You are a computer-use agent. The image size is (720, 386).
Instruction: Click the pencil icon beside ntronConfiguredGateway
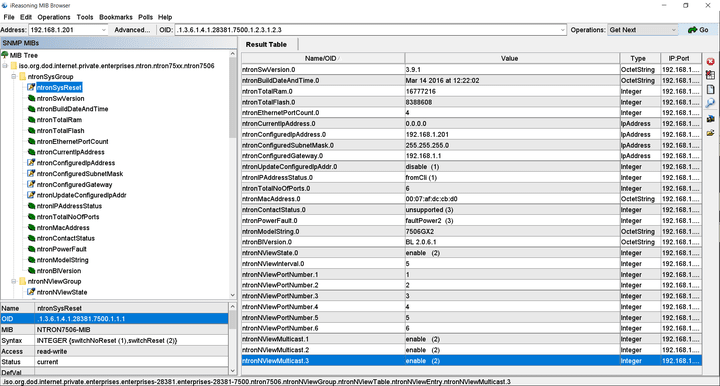(x=31, y=184)
